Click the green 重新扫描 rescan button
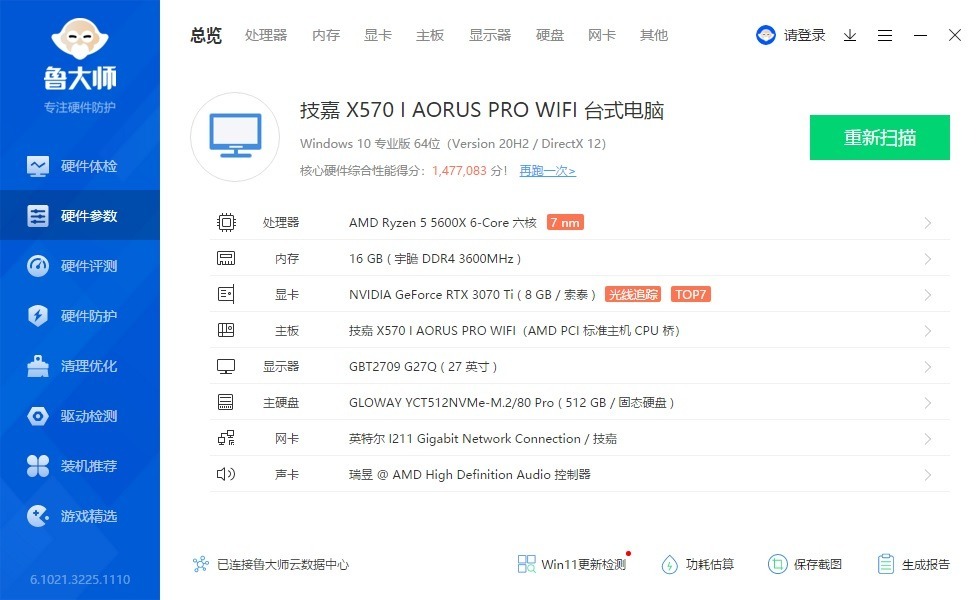 tap(879, 138)
